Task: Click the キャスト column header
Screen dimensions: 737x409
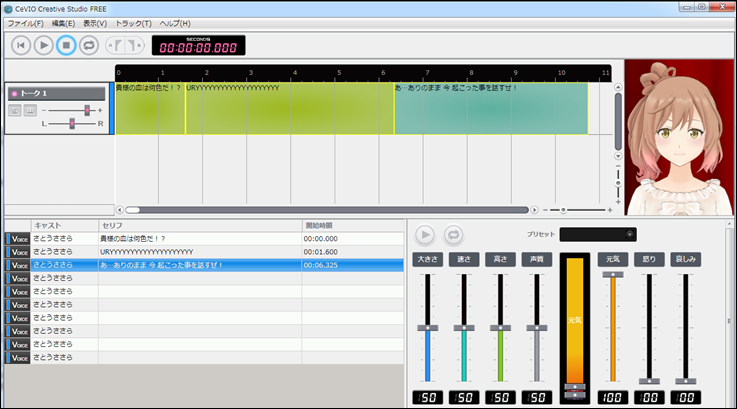Action: point(65,226)
